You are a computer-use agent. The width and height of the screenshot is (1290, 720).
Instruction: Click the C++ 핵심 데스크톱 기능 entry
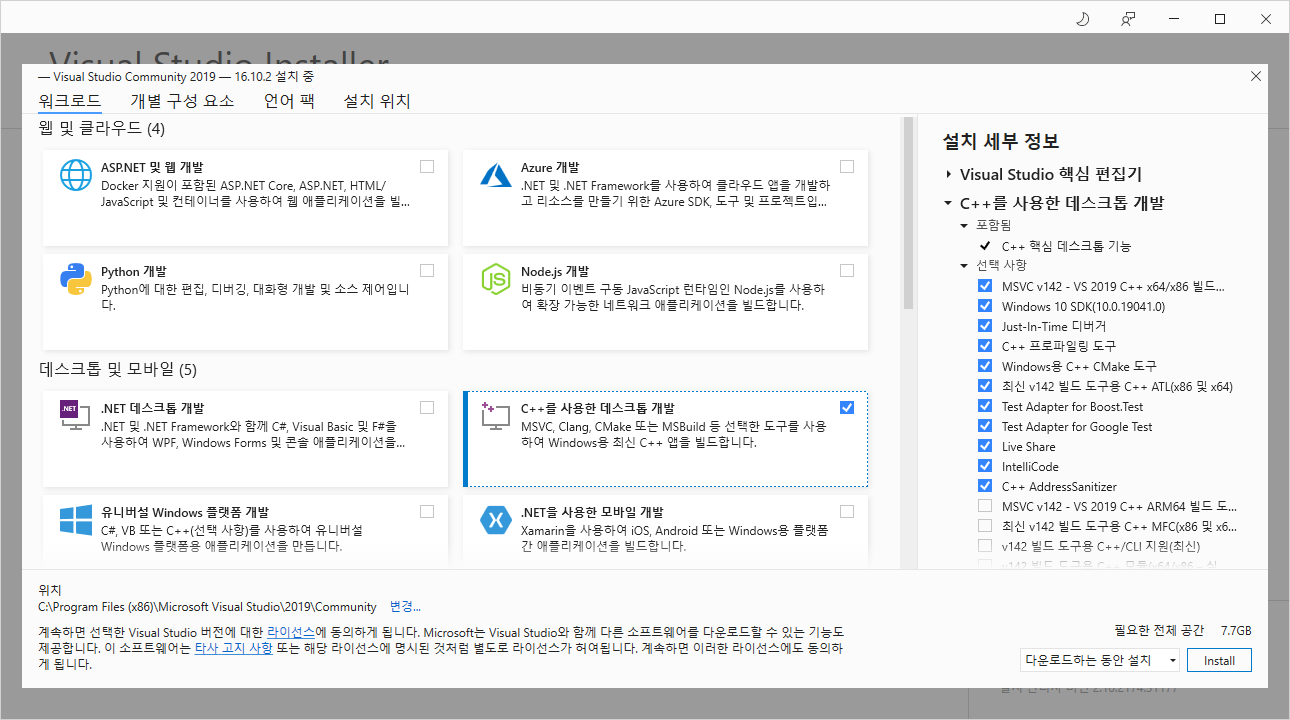pyautogui.click(x=1067, y=246)
